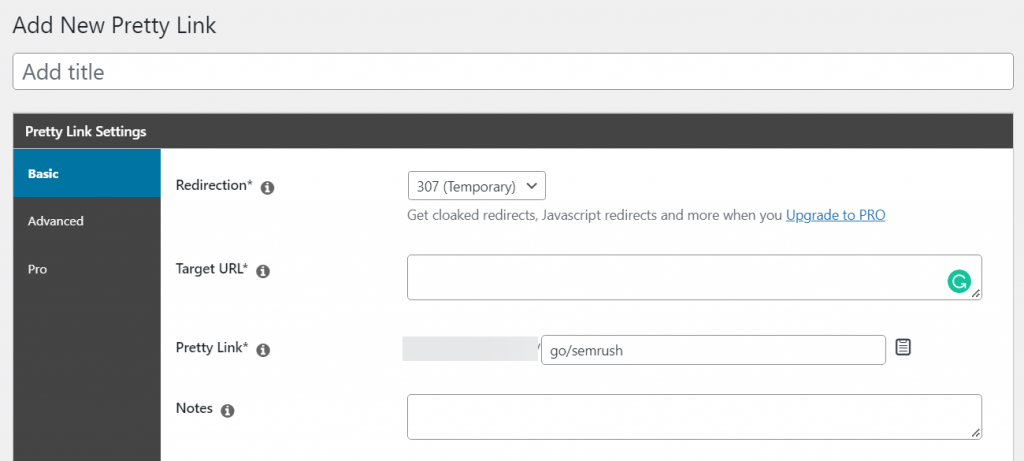Screen dimensions: 1024x461
Task: Open the 307 (Temporary) redirection dropdown
Action: tap(477, 186)
